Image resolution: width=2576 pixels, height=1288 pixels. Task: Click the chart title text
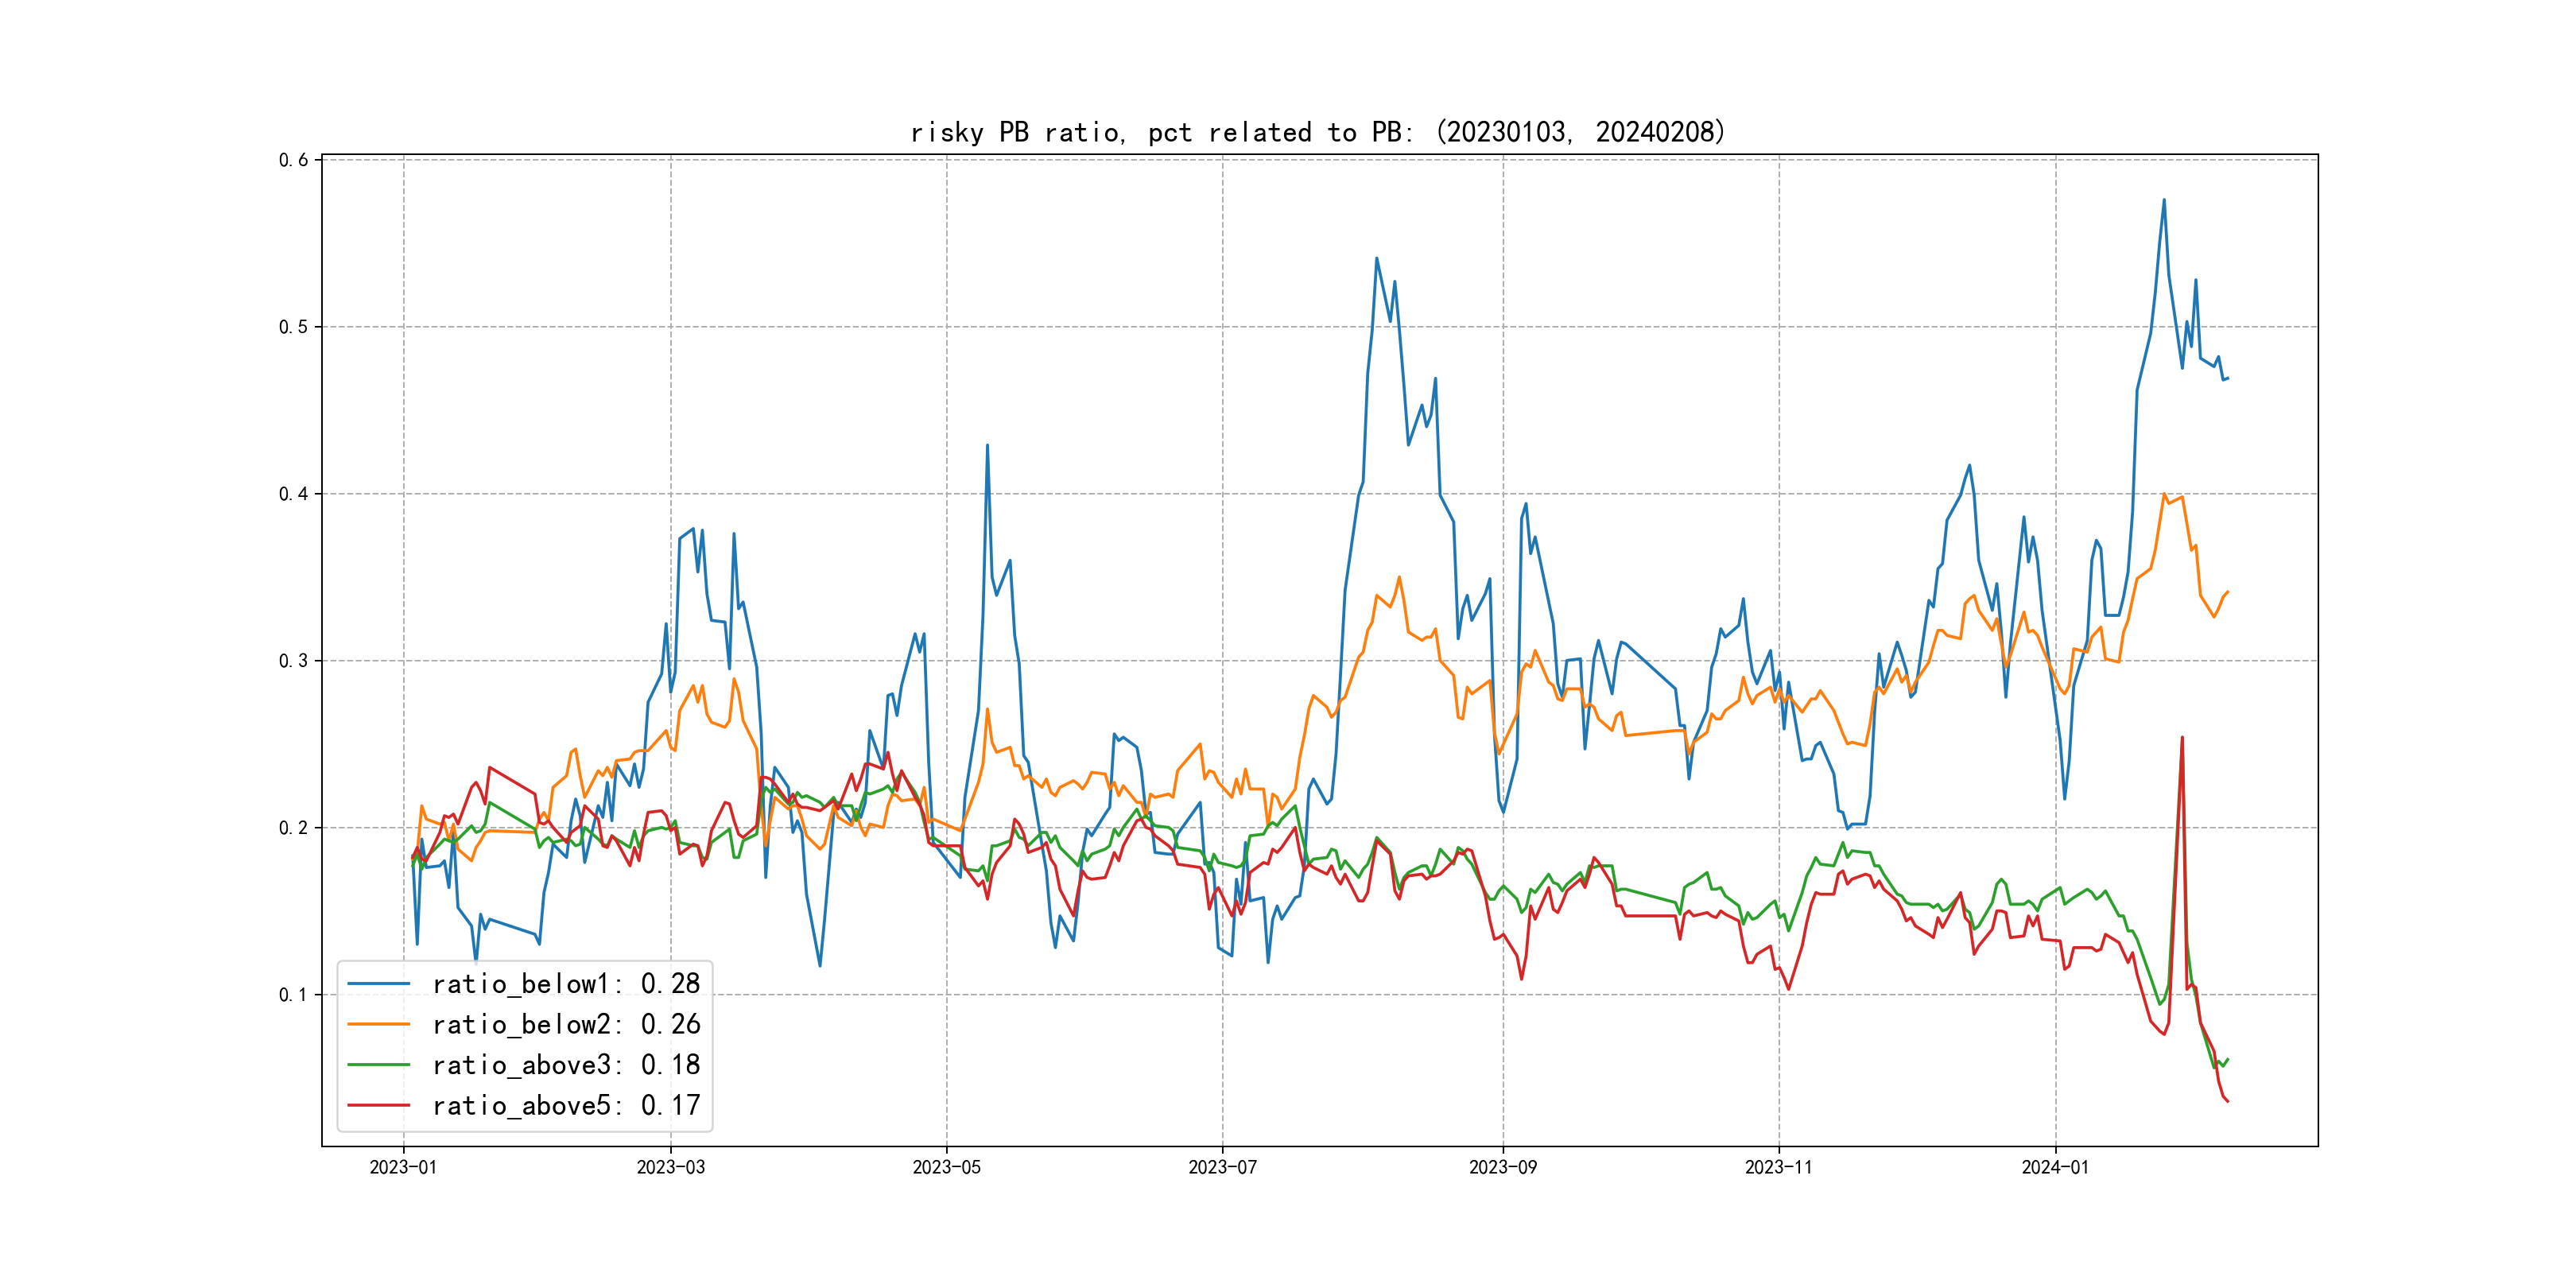[1318, 132]
